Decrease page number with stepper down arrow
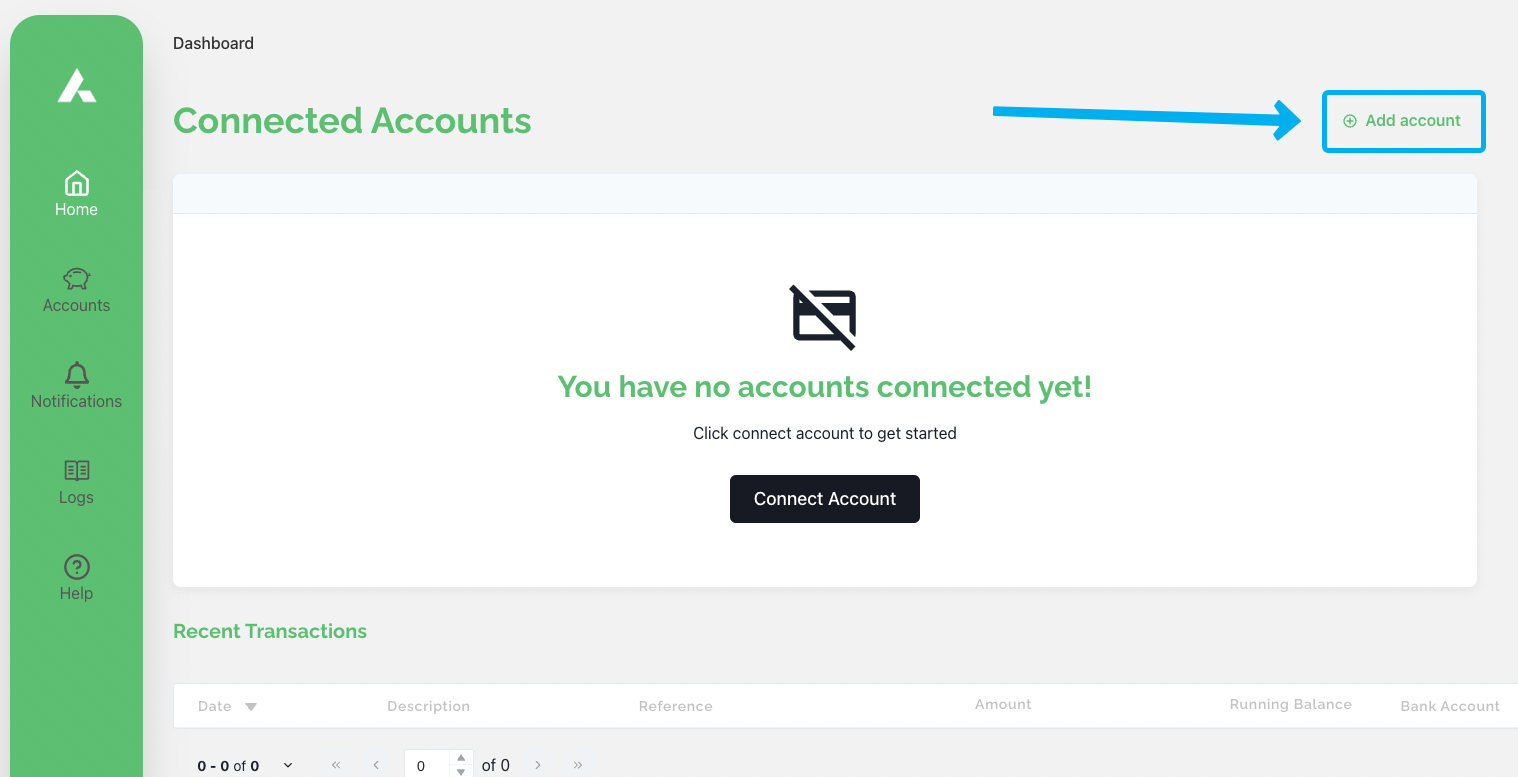 tap(461, 772)
